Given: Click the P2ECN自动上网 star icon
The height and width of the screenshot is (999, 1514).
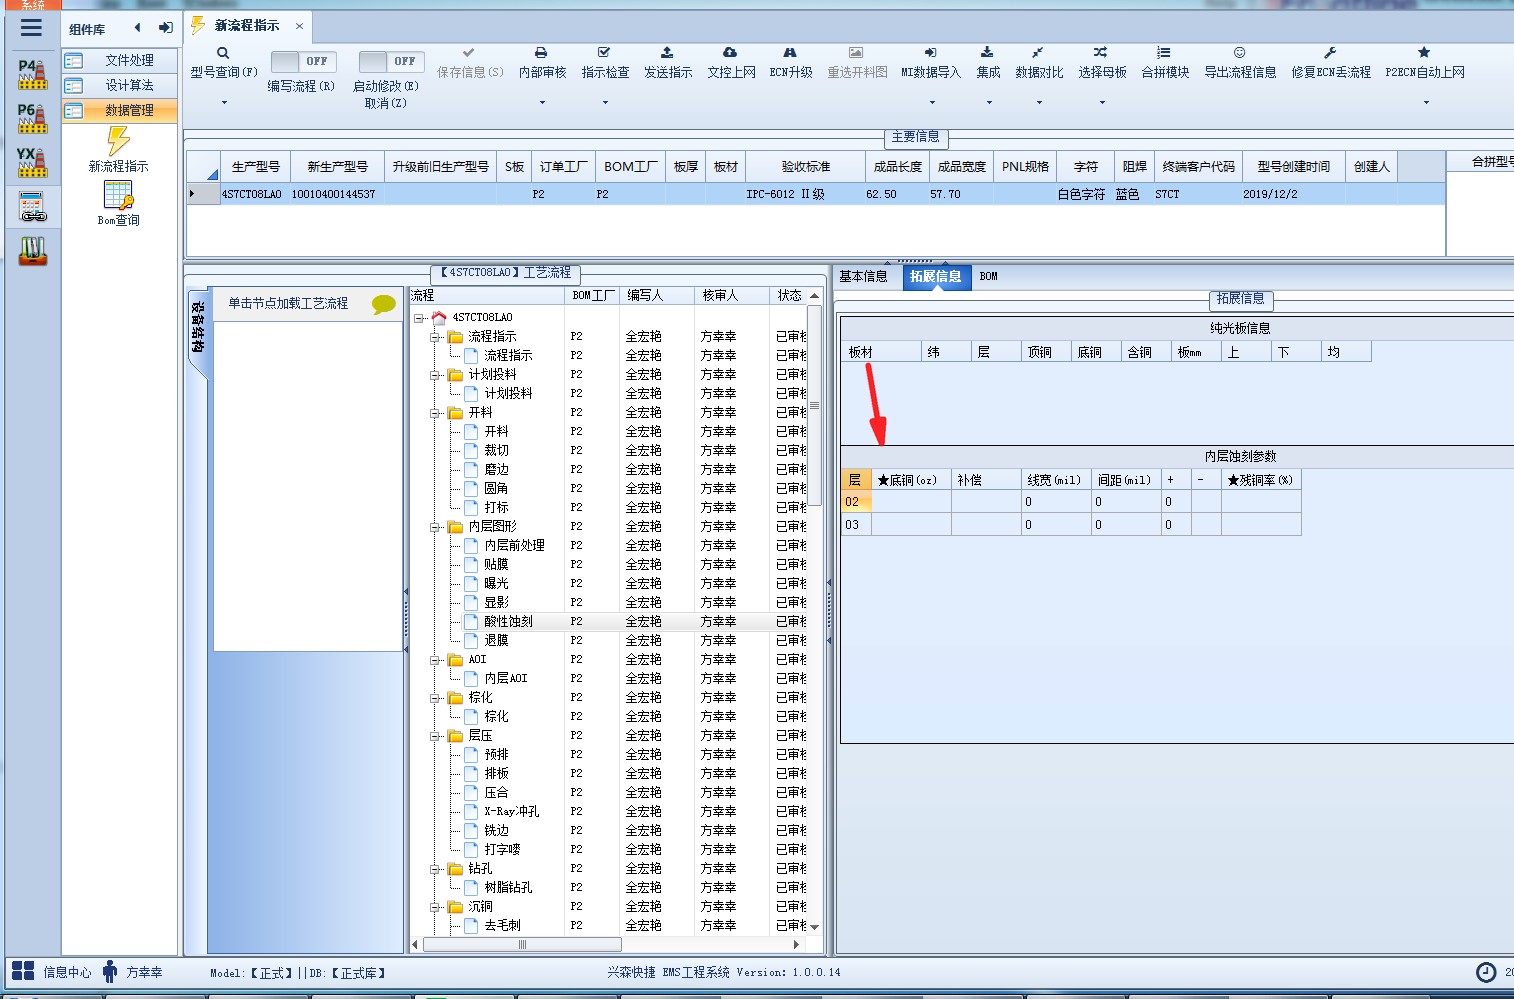Looking at the screenshot, I should click(1424, 52).
